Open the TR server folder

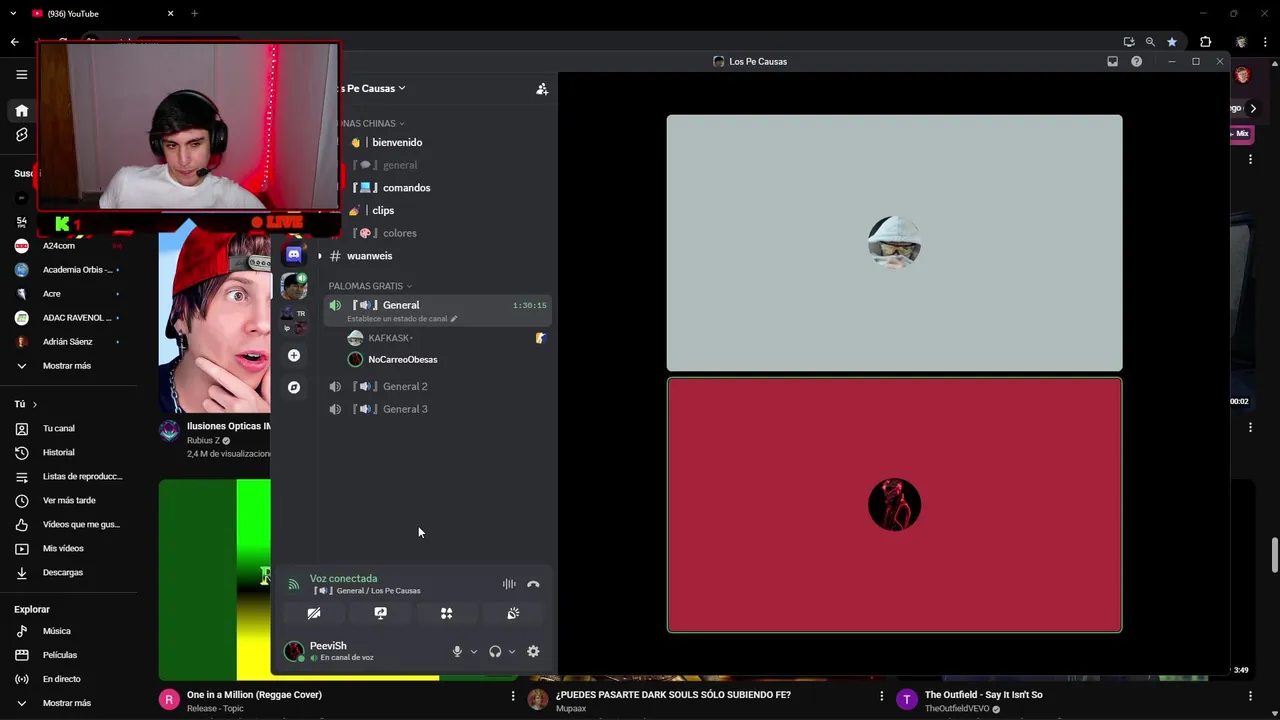[294, 320]
